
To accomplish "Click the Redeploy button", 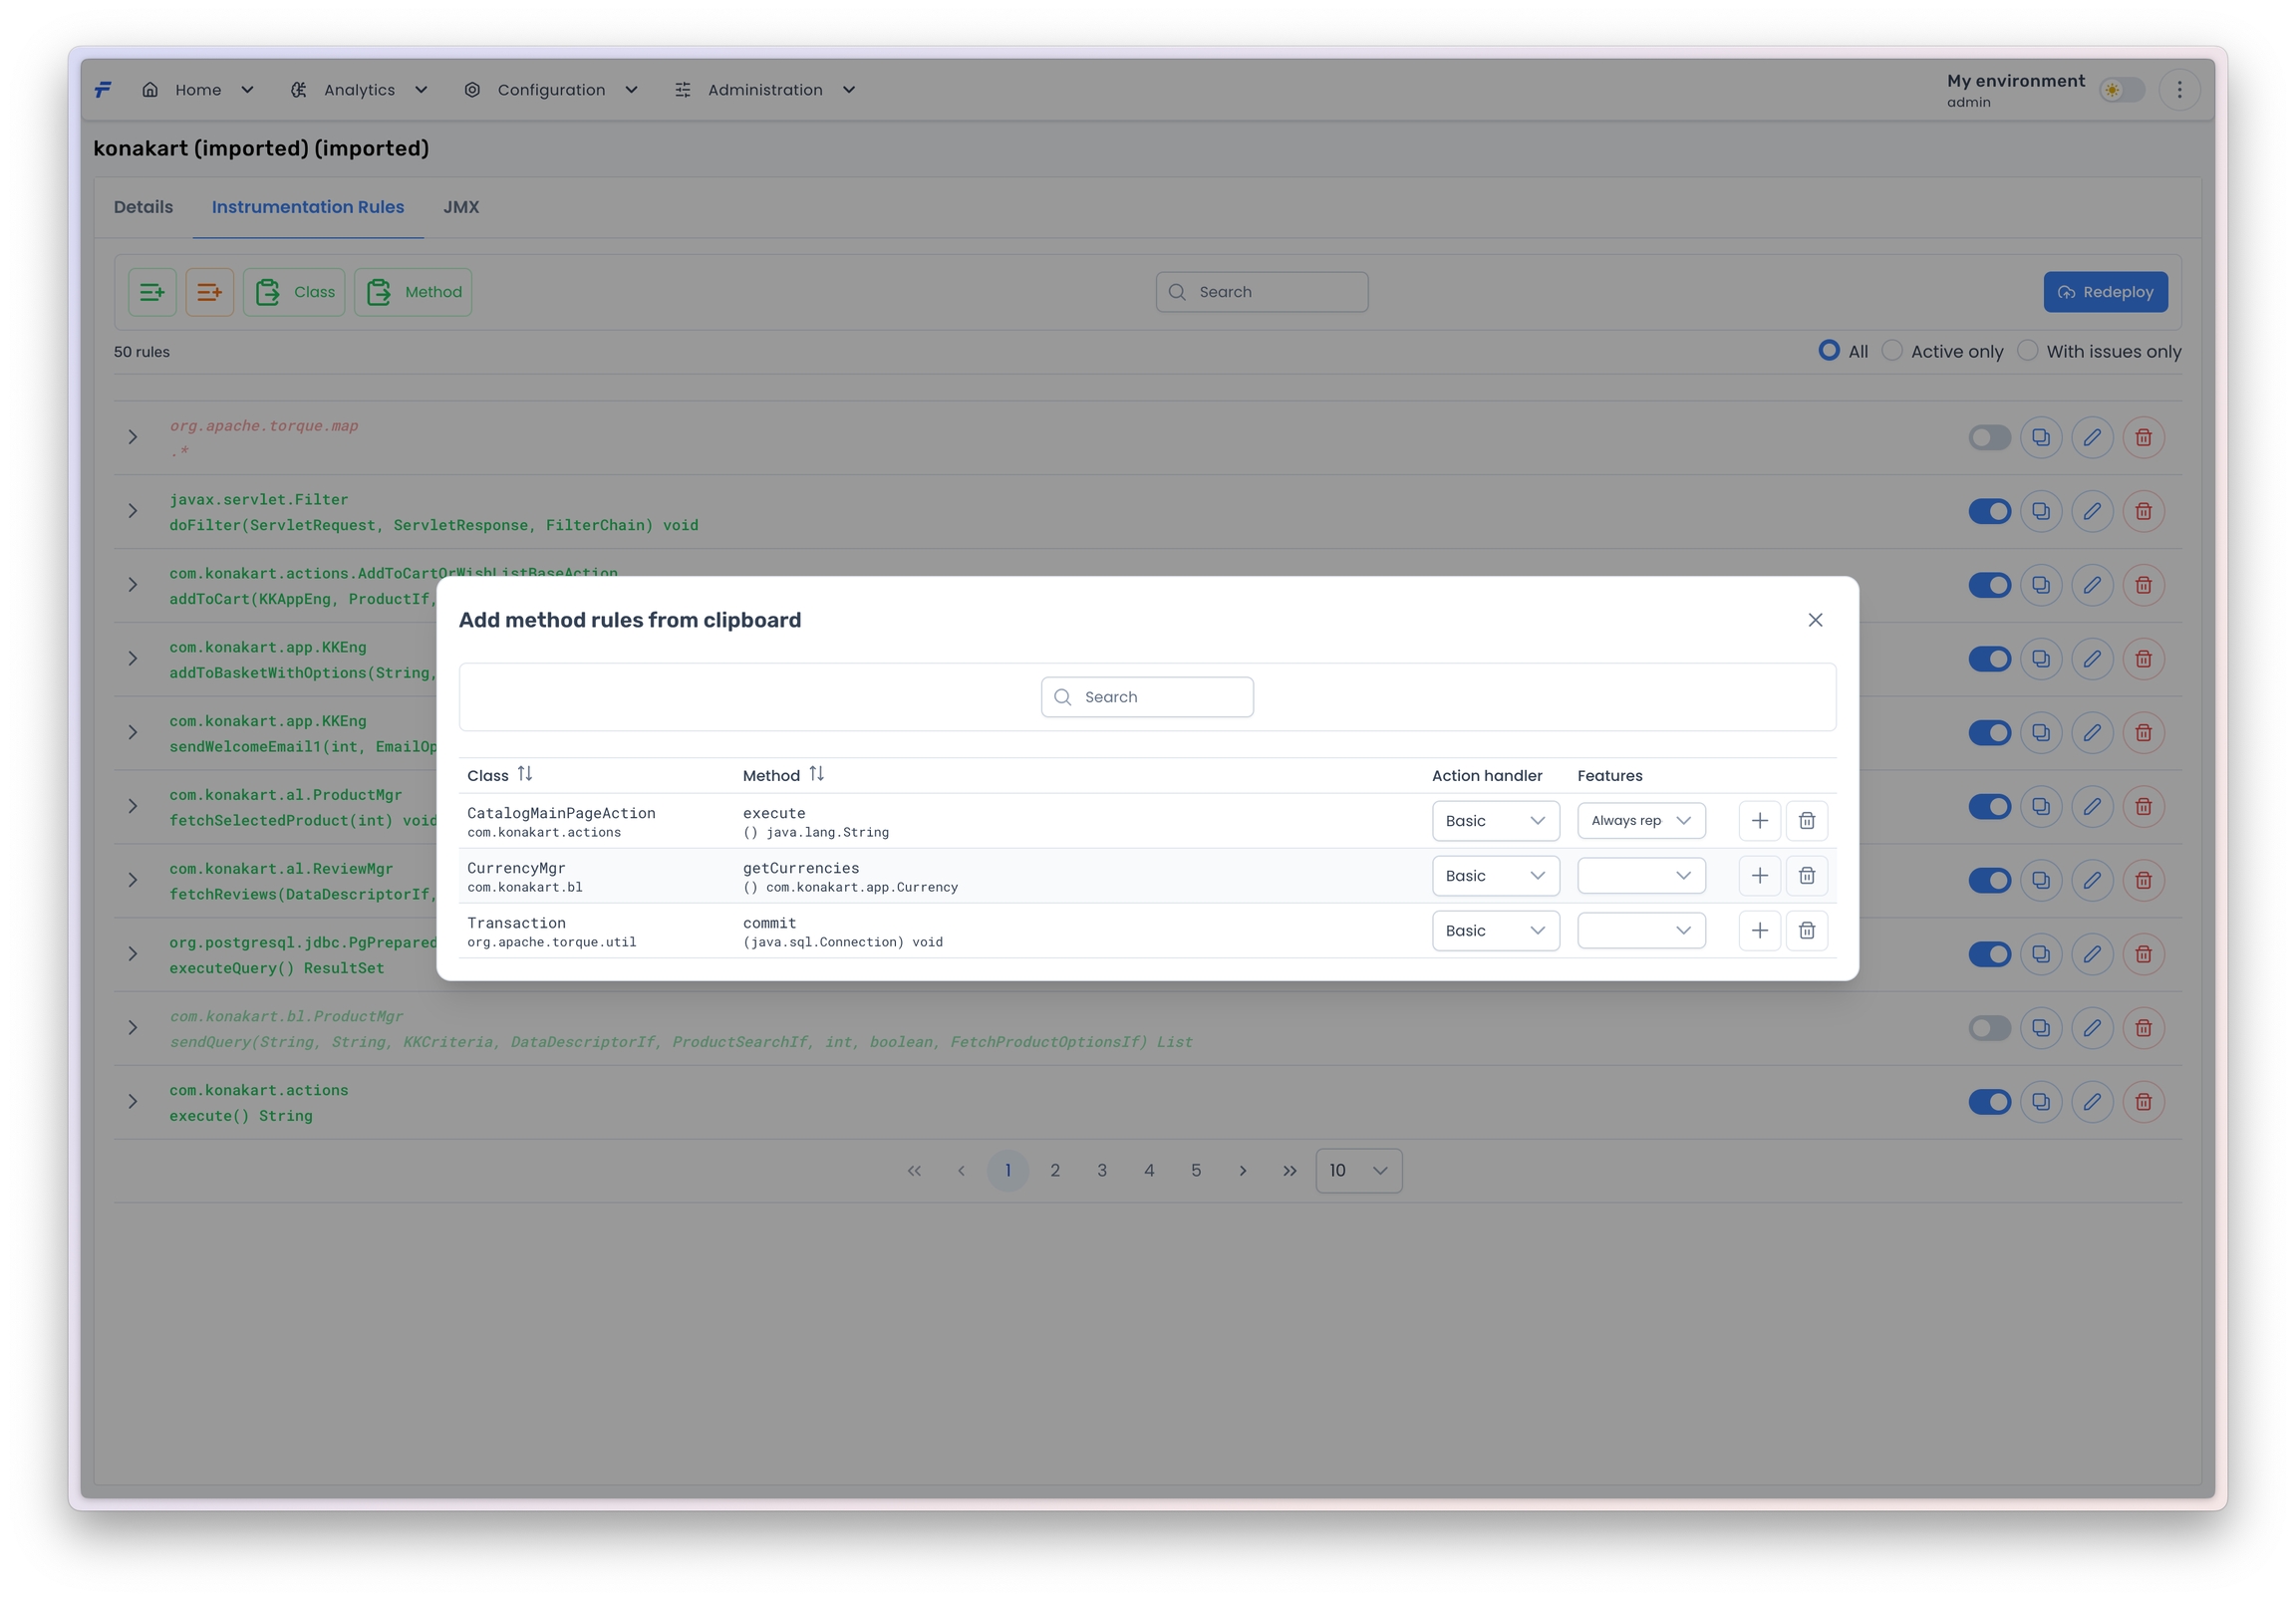I will point(2105,292).
